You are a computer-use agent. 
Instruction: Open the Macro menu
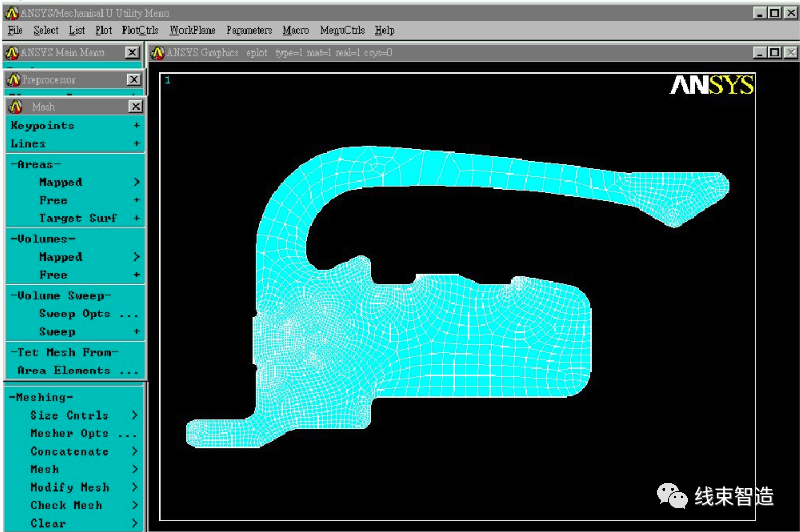coord(296,31)
